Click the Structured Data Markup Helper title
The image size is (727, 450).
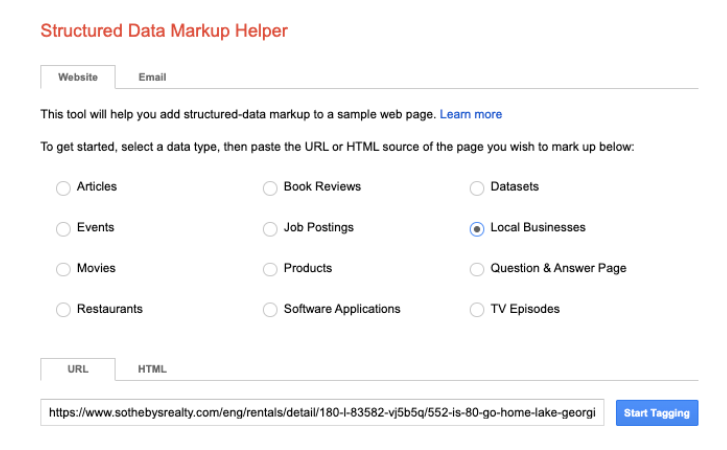pos(164,31)
